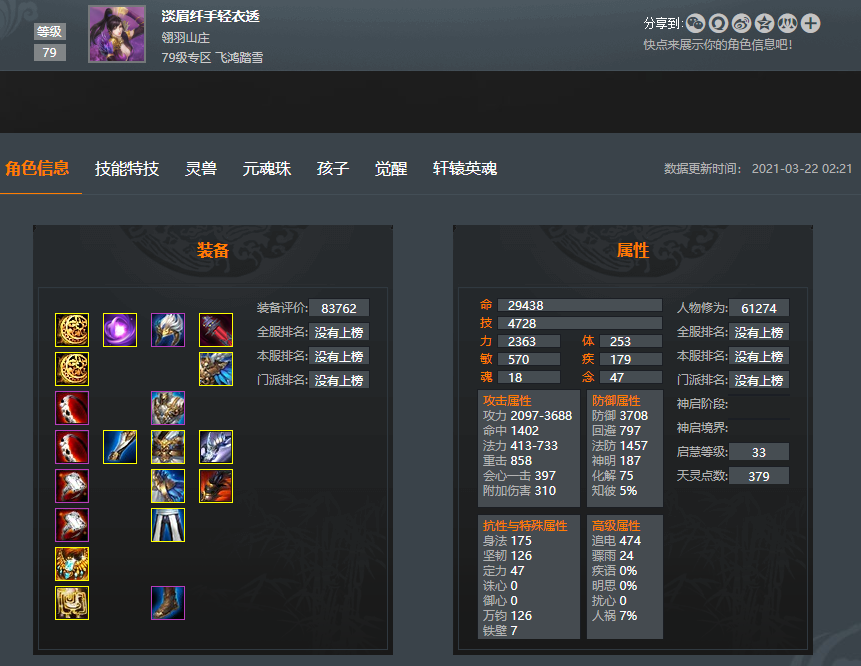Share to Renren icon
Screen dimensions: 861x666
pos(788,23)
